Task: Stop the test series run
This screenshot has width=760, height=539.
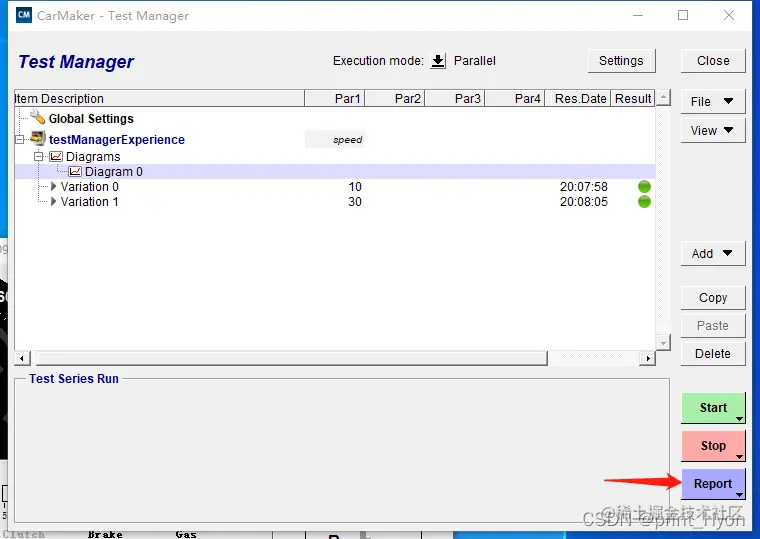Action: click(x=712, y=445)
